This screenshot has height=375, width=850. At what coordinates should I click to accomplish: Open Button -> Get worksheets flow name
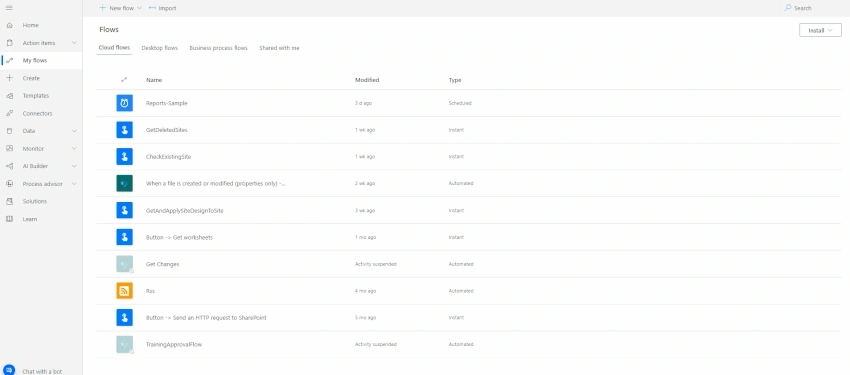179,237
